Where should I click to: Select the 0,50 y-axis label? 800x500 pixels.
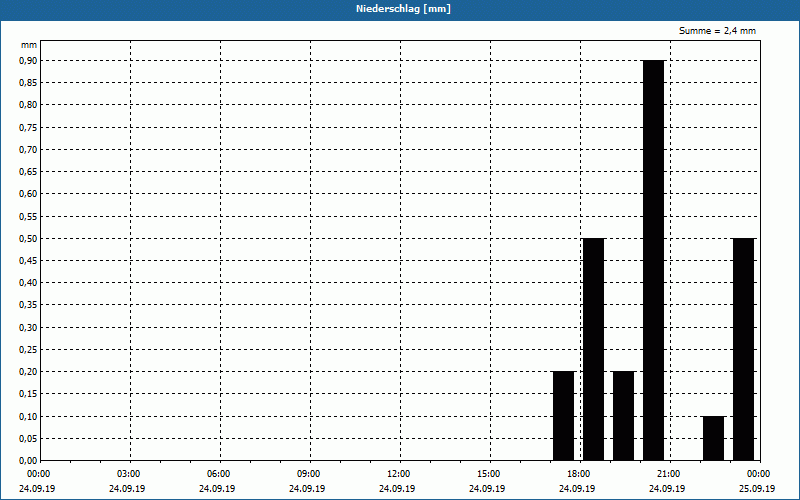(28, 238)
